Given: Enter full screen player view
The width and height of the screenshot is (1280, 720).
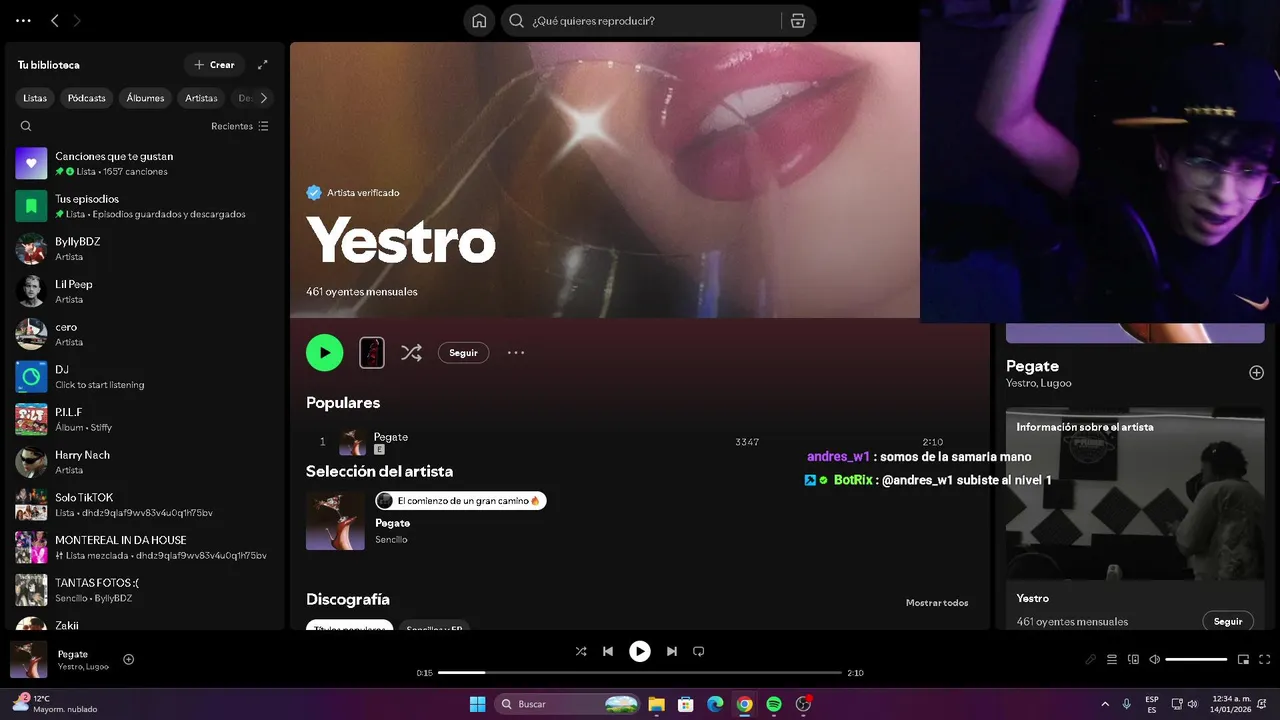Looking at the screenshot, I should (1264, 659).
